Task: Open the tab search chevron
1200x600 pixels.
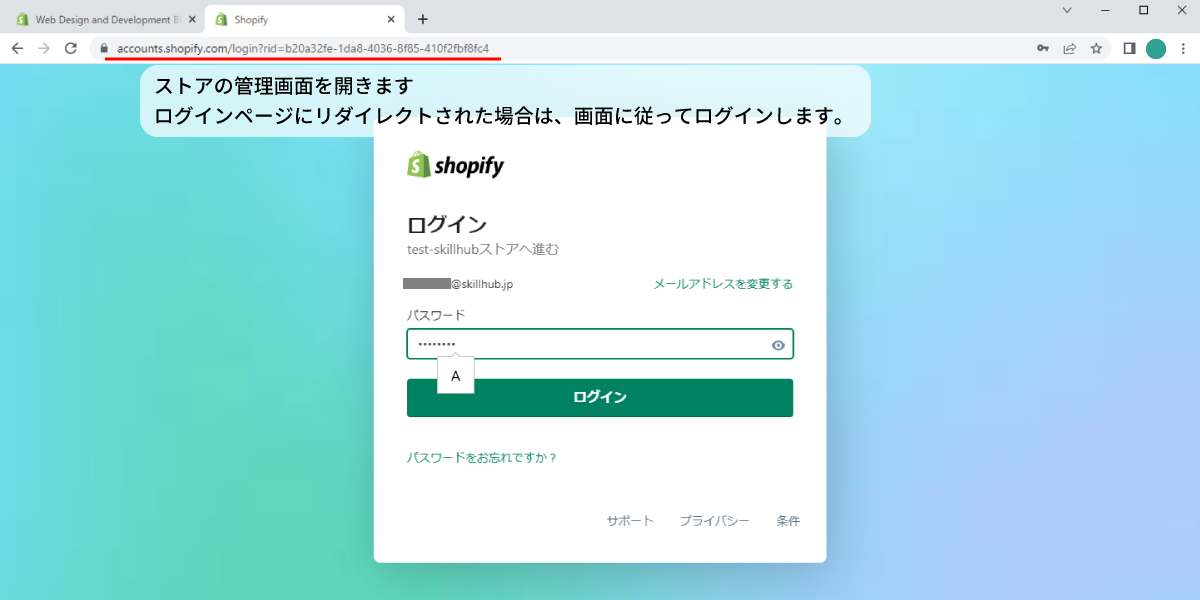Action: point(1067,10)
